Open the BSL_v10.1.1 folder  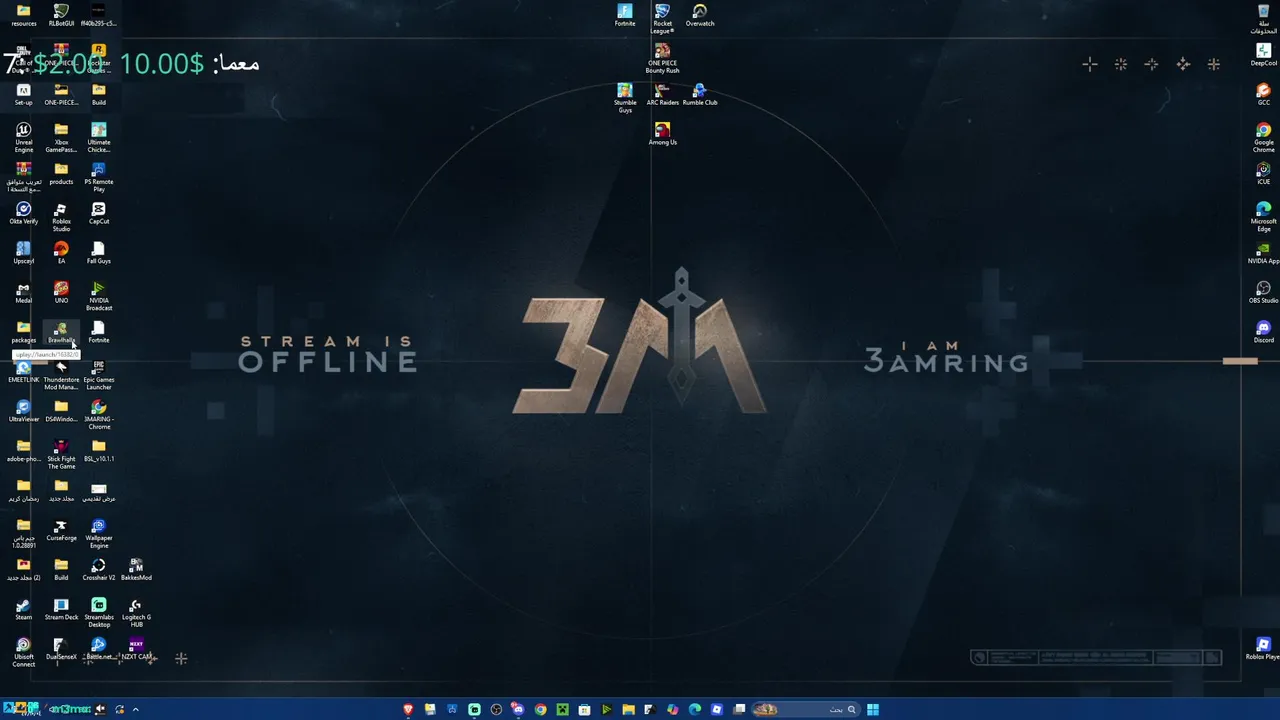pos(99,450)
